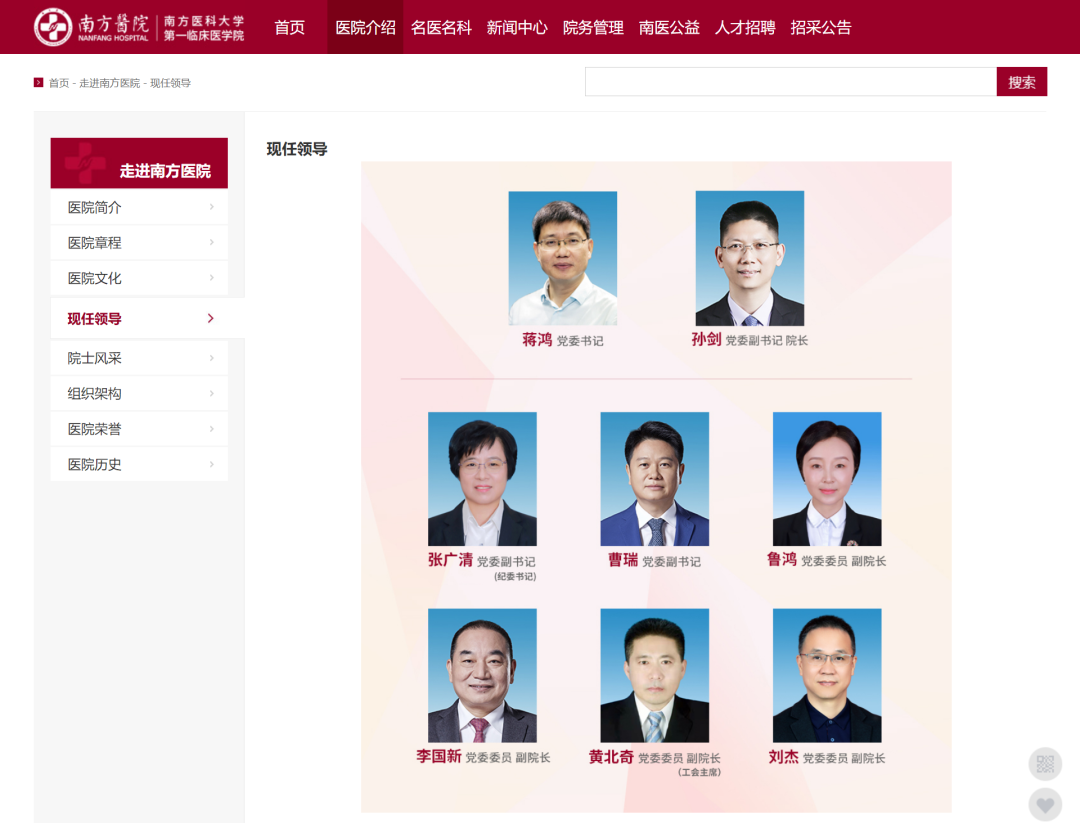Select 人才招聘 in the top menu
1080x823 pixels.
point(745,28)
